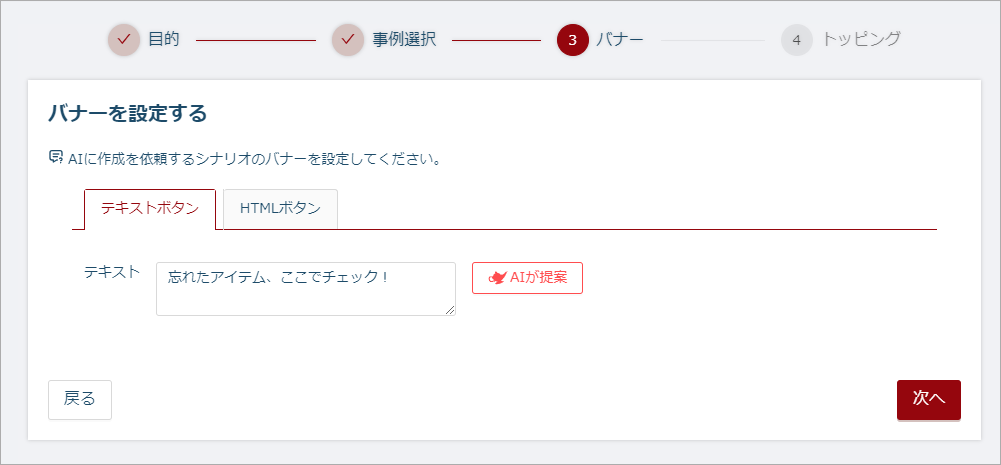Image resolution: width=1001 pixels, height=465 pixels.
Task: Select the バナー step label
Action: pos(620,40)
